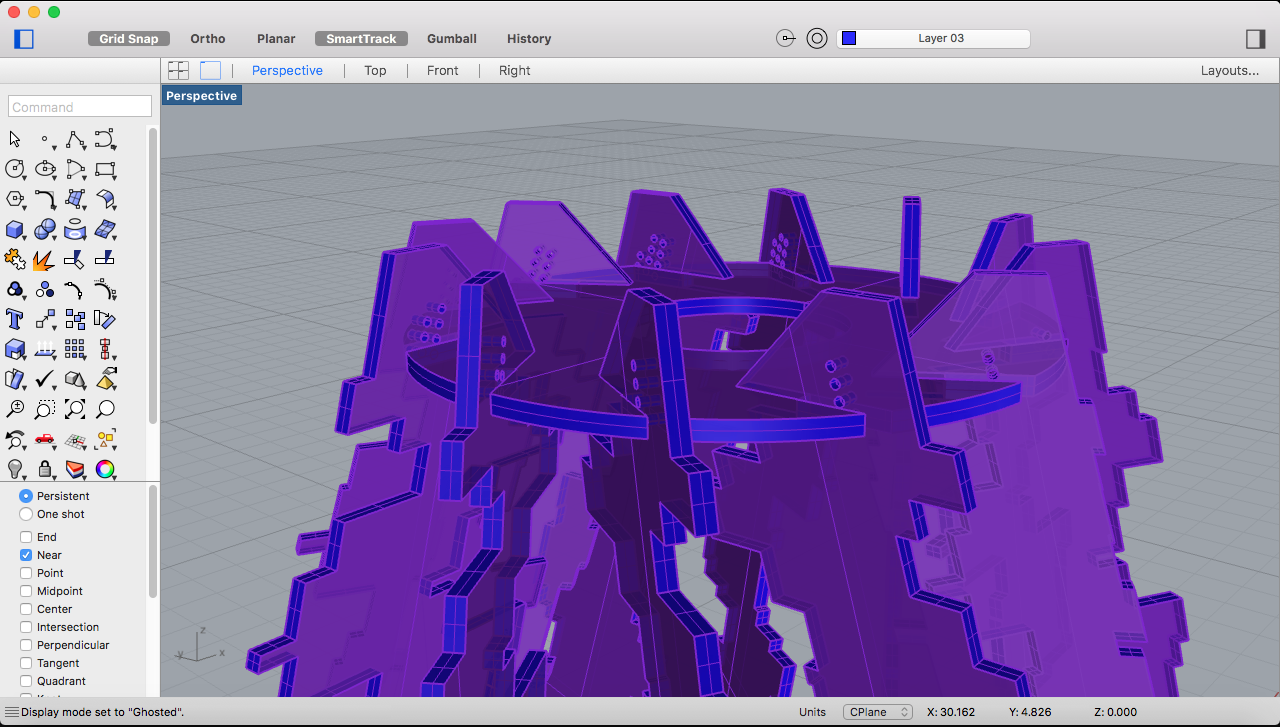Switch to single maximized viewport icon
Screen dimensions: 1280x727
[210, 70]
